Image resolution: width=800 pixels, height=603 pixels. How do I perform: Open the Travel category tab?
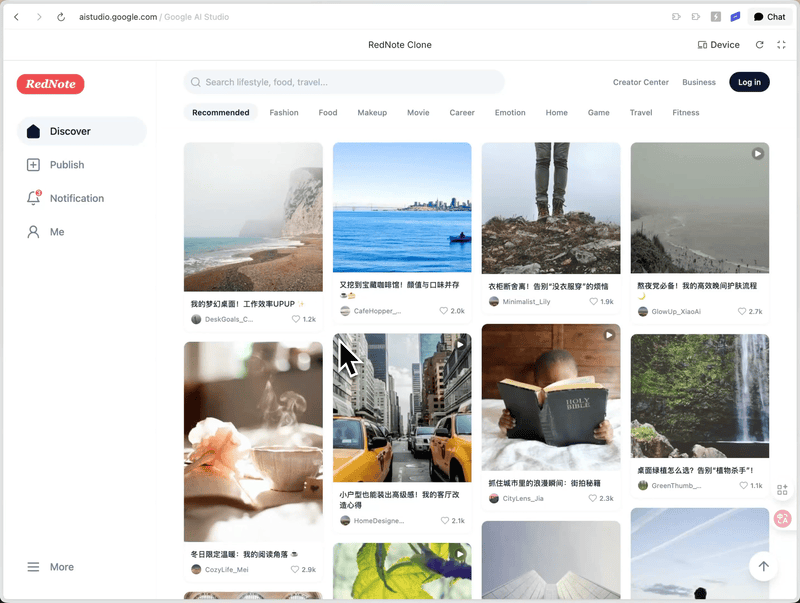click(641, 112)
